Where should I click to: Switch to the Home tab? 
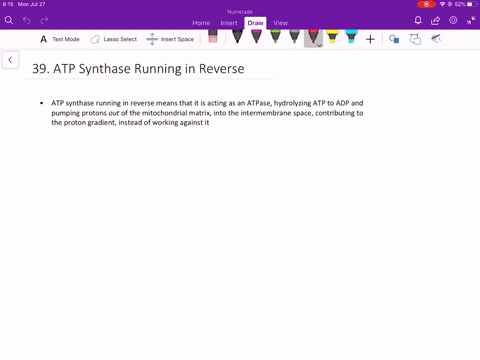pos(201,23)
